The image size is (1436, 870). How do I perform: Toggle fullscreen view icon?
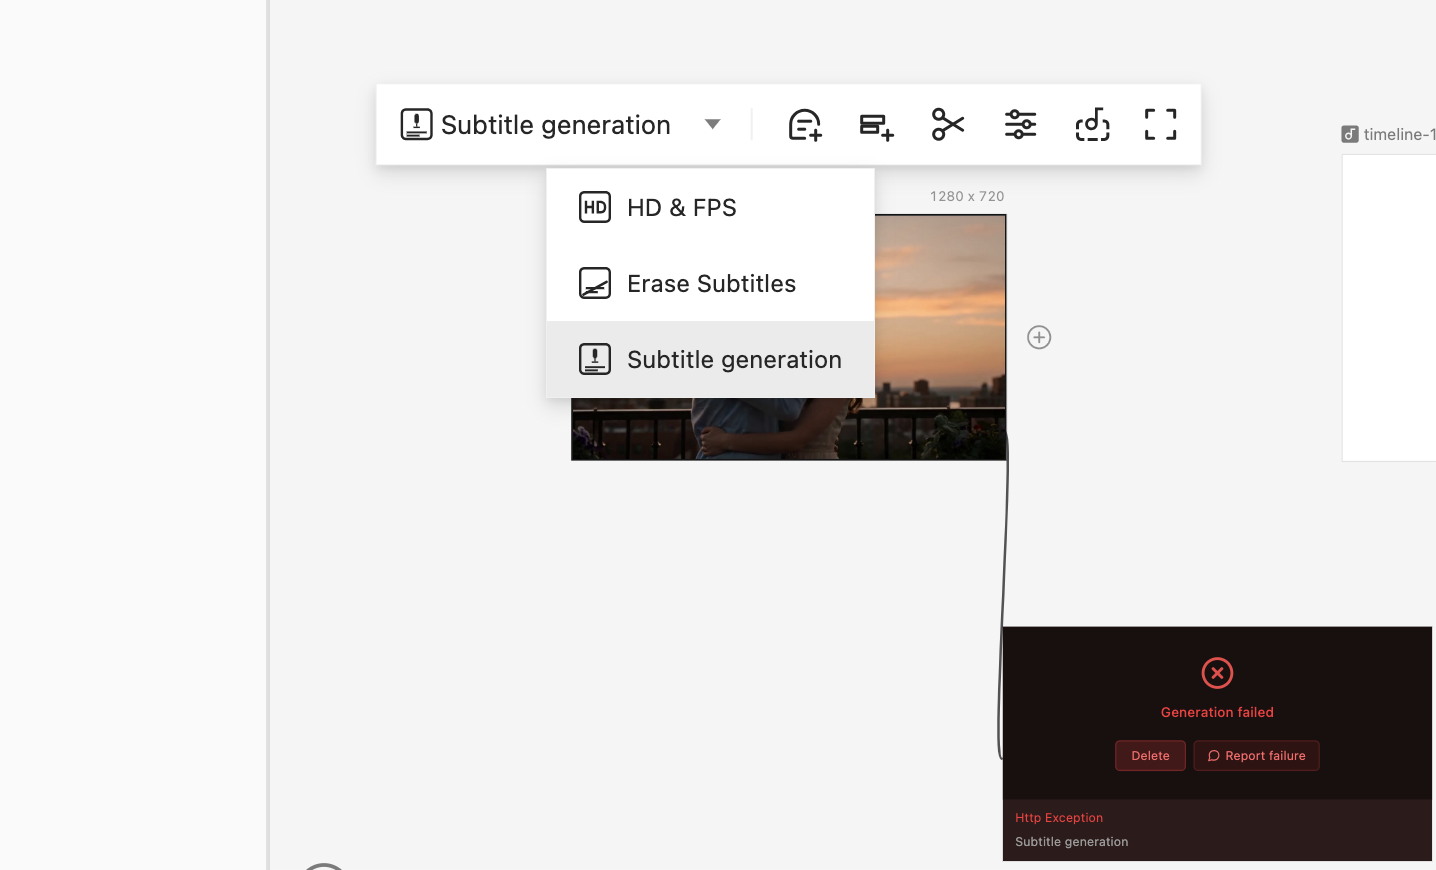pyautogui.click(x=1160, y=124)
